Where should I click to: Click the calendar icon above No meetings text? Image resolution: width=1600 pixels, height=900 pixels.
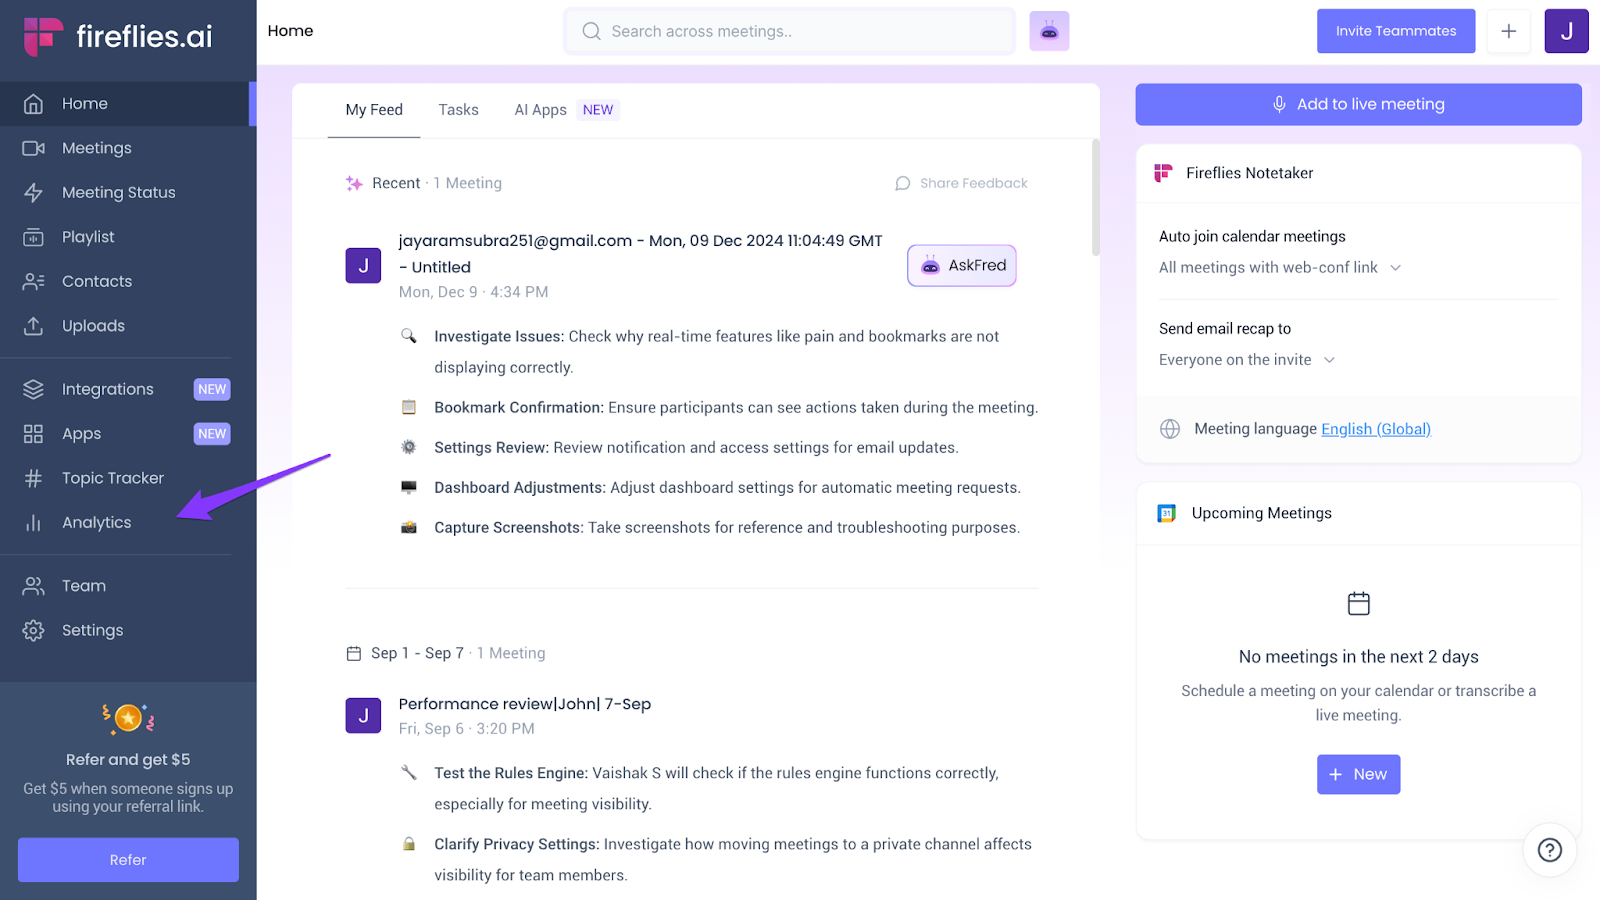tap(1359, 604)
